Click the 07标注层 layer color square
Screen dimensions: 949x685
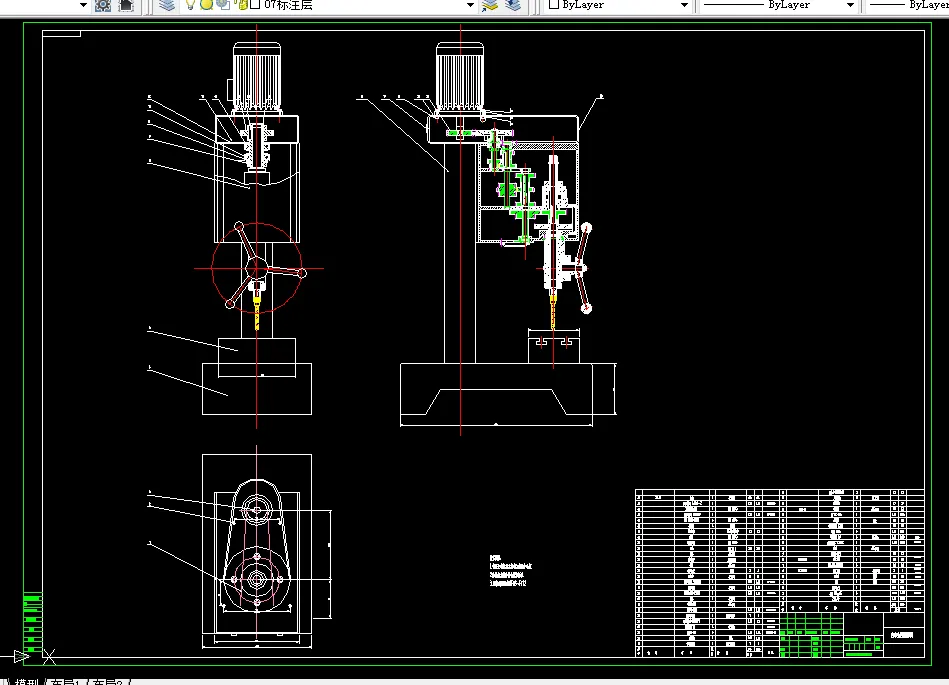click(255, 4)
